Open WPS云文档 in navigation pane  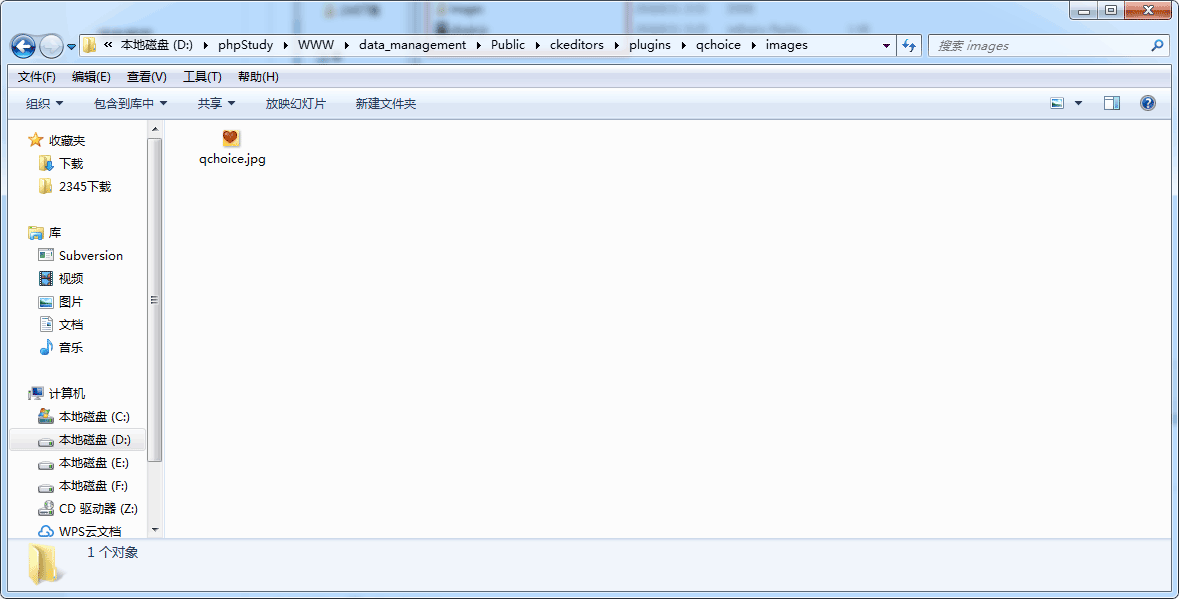[x=89, y=531]
